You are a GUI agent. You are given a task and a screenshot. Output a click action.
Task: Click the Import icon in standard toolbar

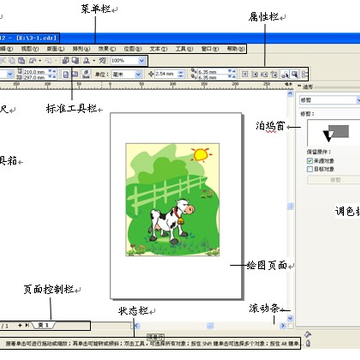65,61
